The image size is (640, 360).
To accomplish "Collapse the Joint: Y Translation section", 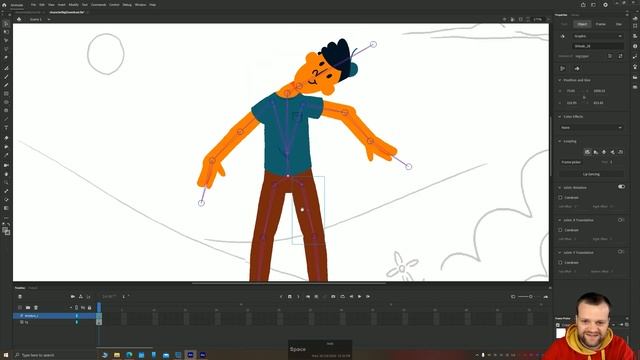I will click(x=560, y=253).
